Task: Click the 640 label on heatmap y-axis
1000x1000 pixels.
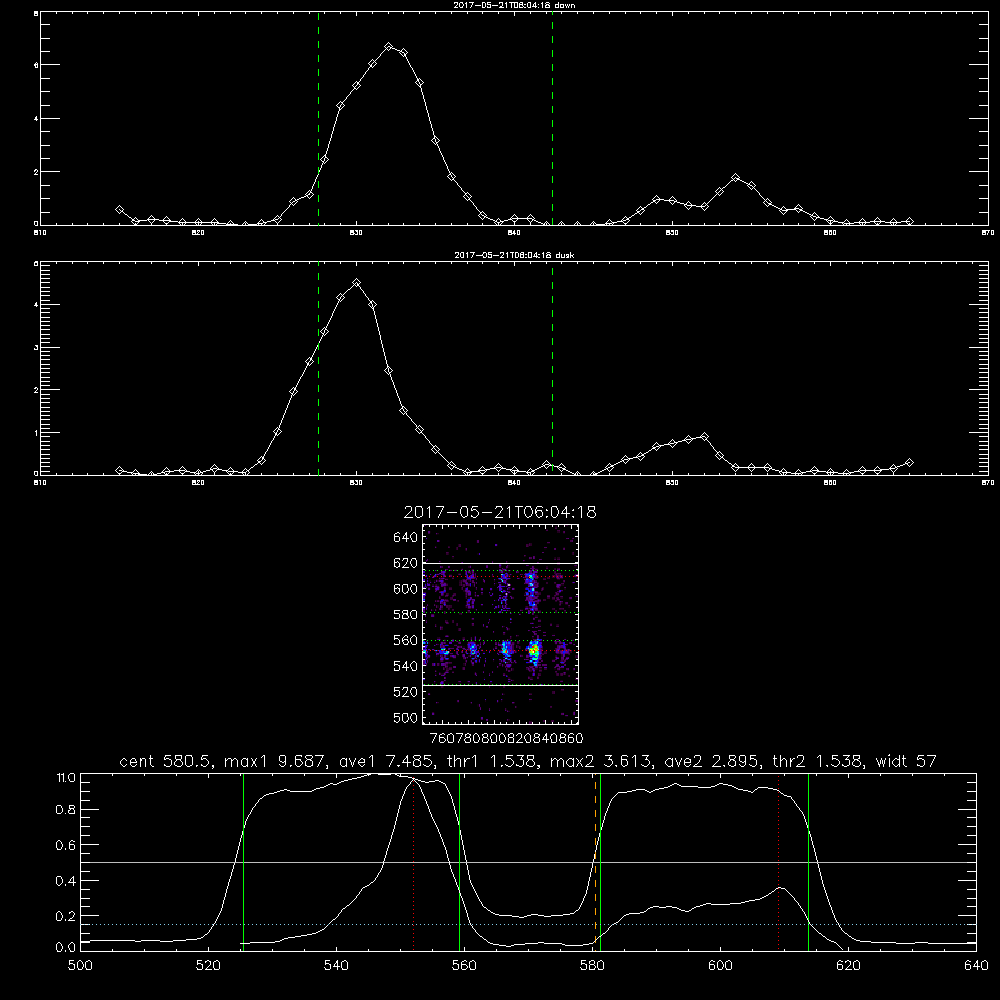Action: tap(406, 538)
